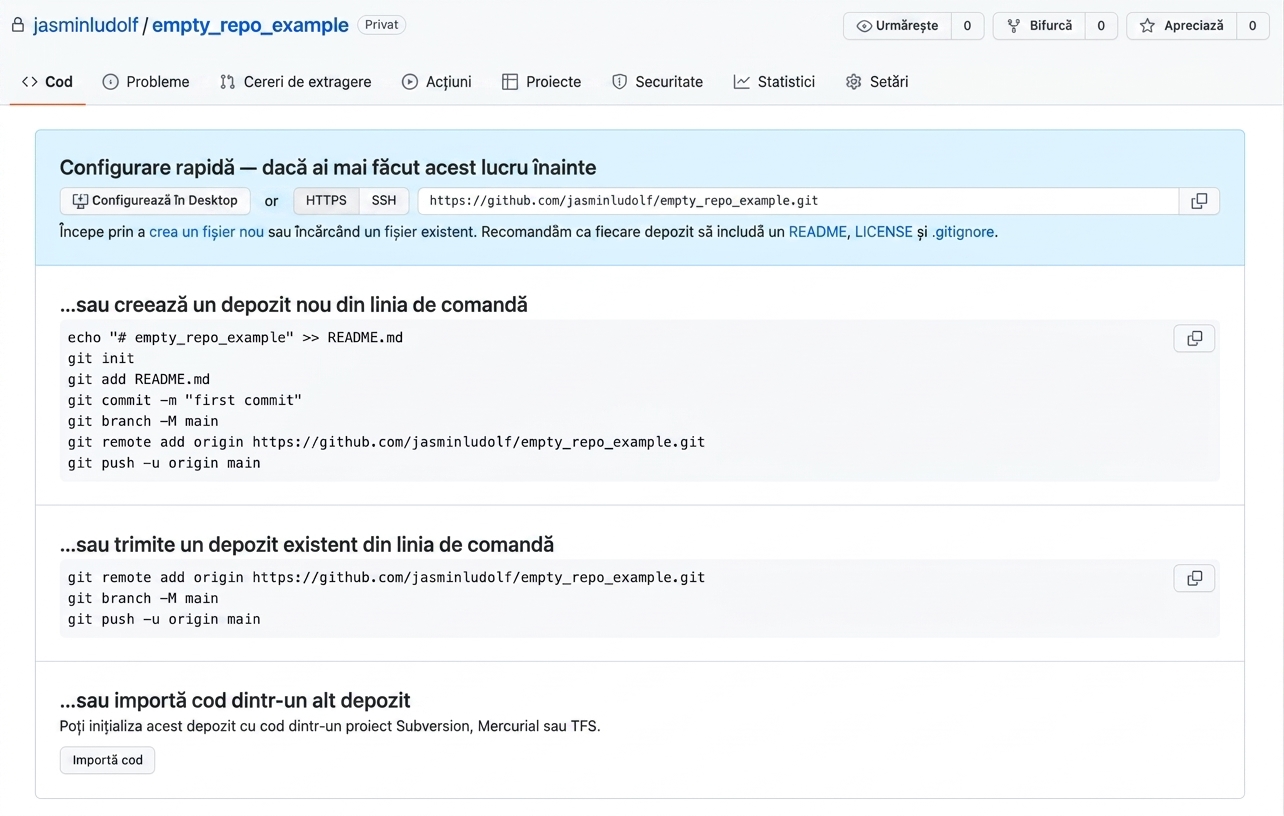
Task: Switch to the Statistici tab
Action: (774, 82)
